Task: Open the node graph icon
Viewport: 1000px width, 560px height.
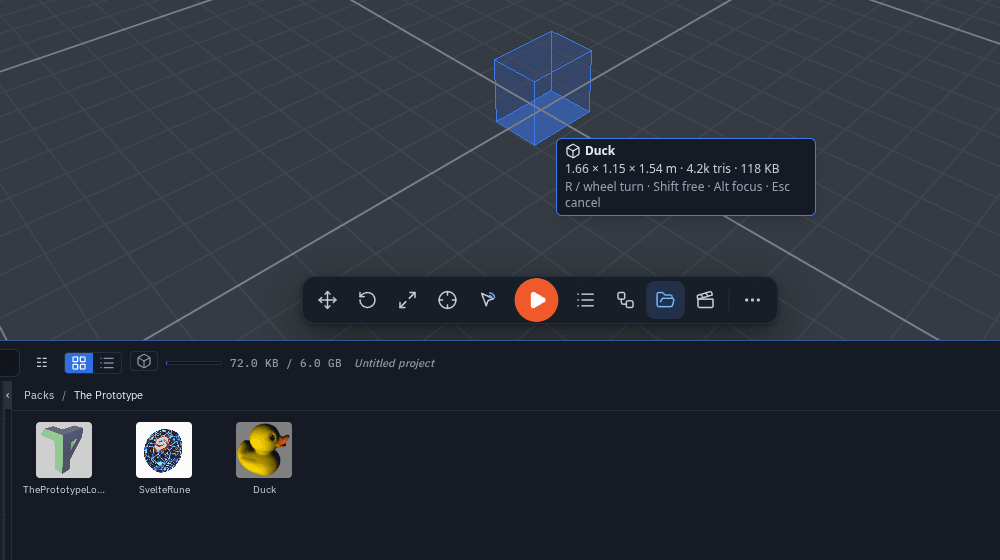Action: 625,300
